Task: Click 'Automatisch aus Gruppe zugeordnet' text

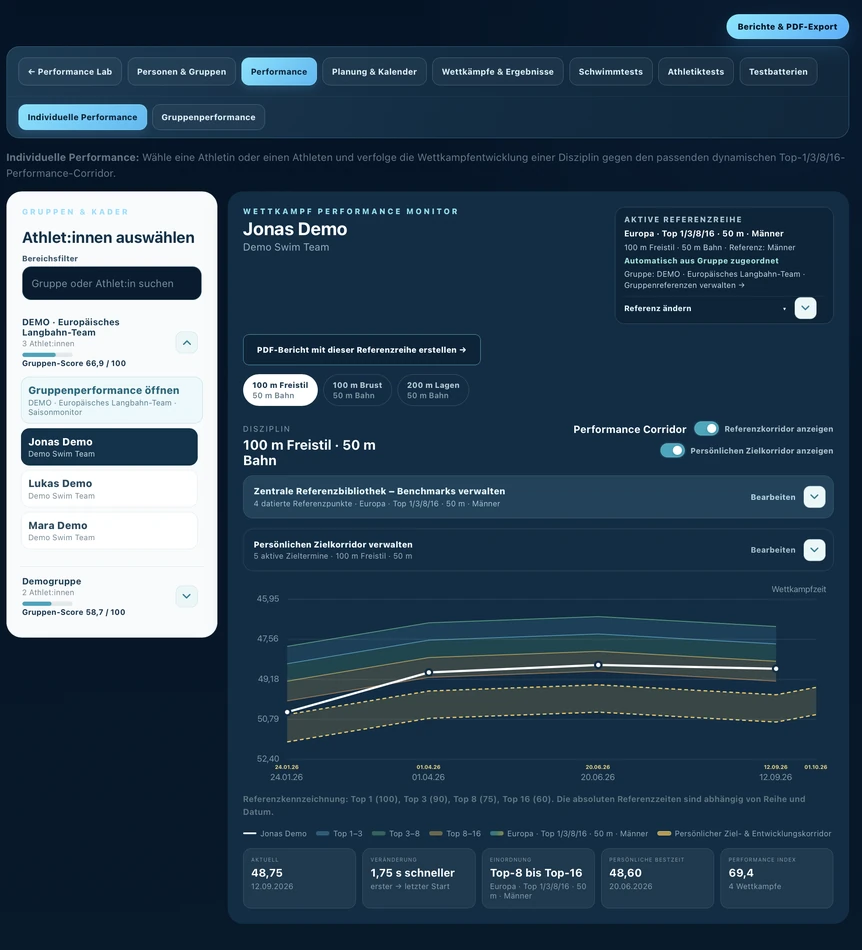Action: [701, 261]
